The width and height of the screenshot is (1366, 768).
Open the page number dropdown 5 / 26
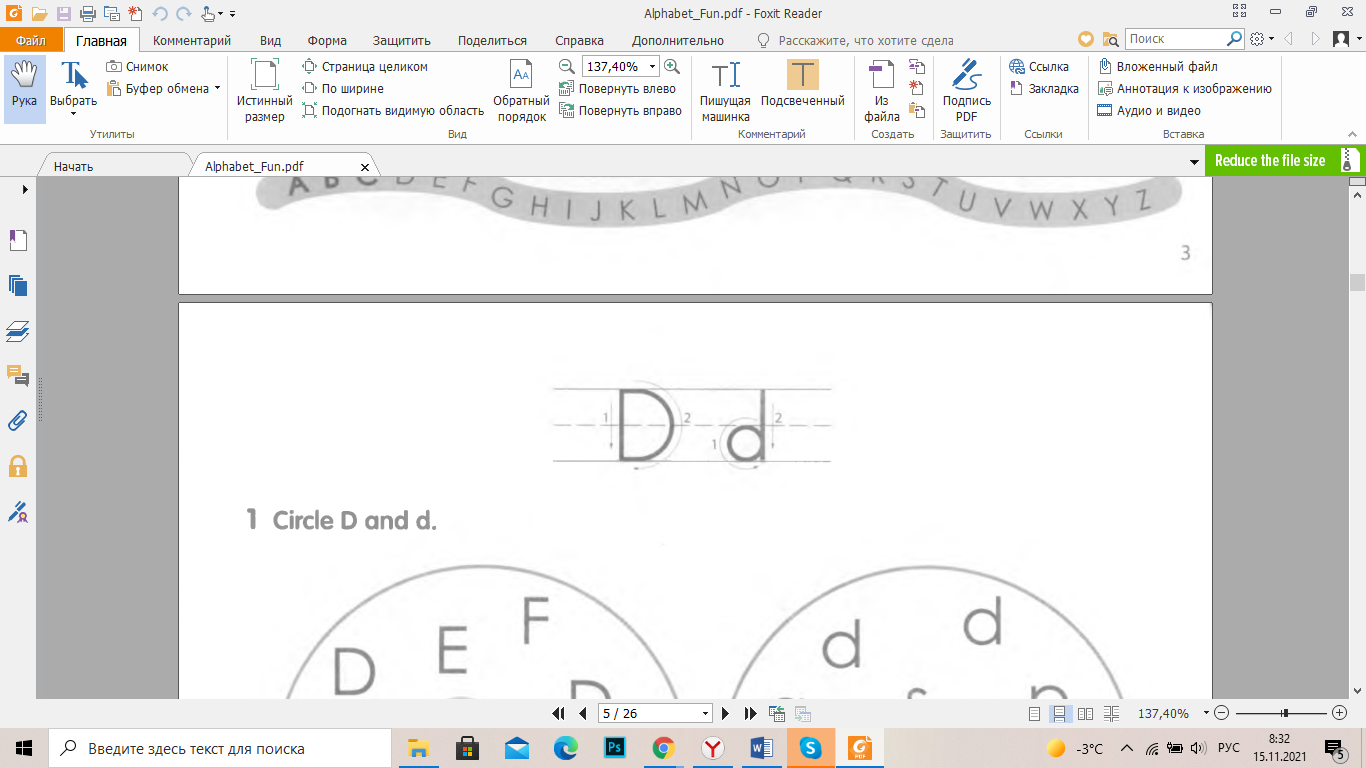pos(706,713)
